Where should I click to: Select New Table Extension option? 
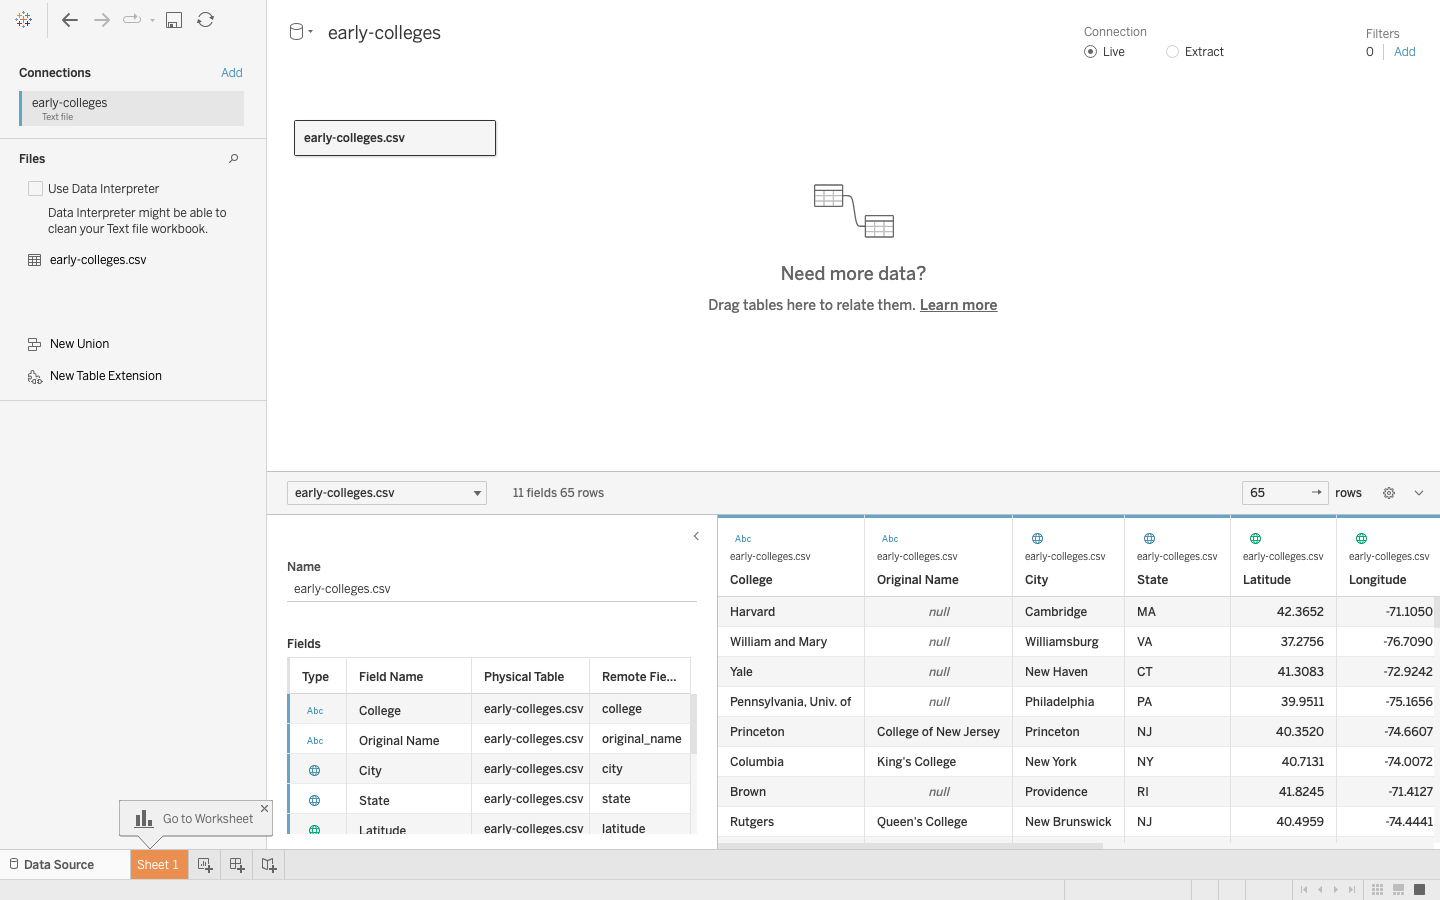pyautogui.click(x=106, y=376)
